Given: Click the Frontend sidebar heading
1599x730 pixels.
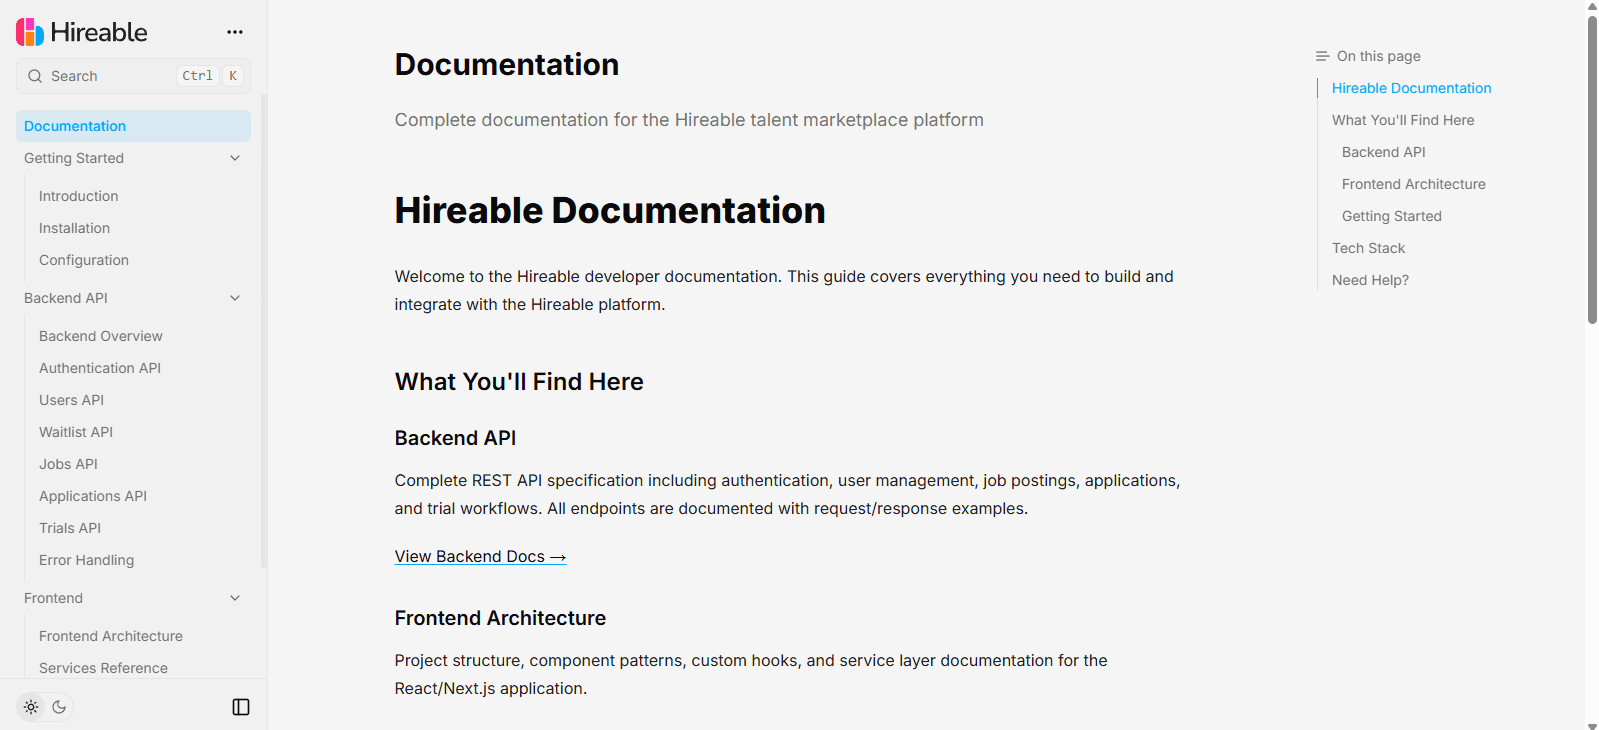Looking at the screenshot, I should tap(53, 598).
